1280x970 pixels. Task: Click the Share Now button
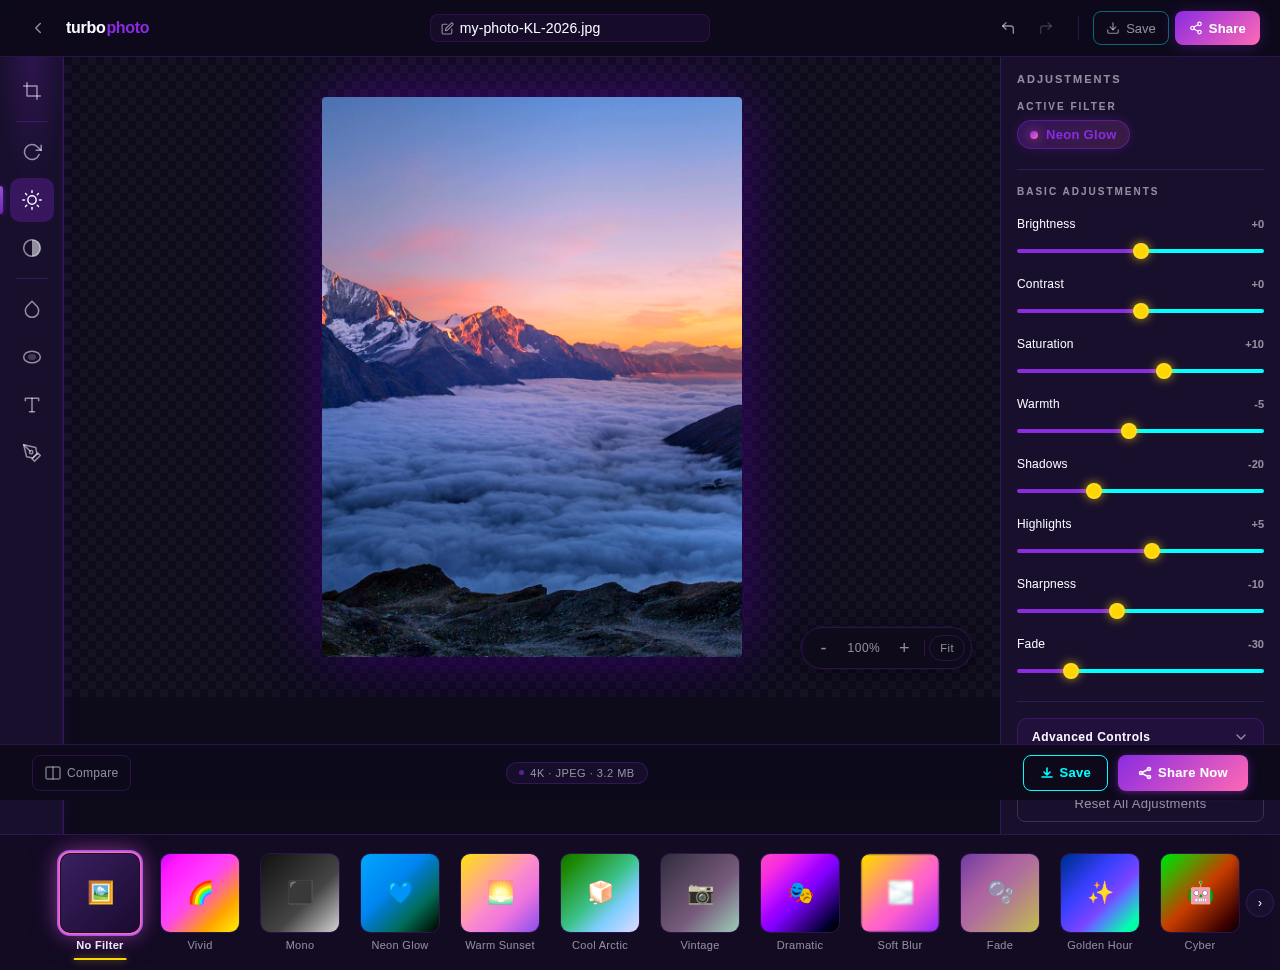pyautogui.click(x=1183, y=772)
